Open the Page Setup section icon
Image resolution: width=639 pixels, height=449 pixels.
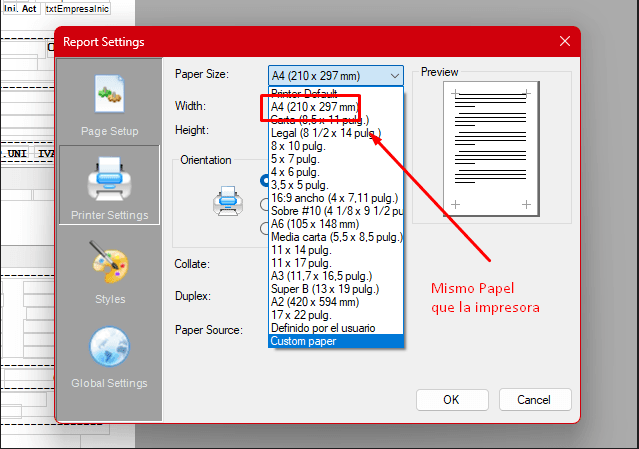point(109,94)
